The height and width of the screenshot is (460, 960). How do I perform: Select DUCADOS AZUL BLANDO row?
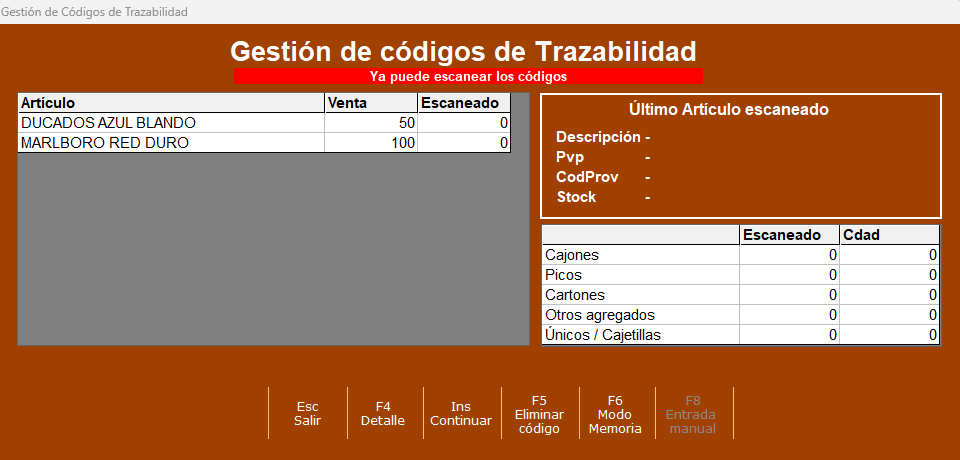pos(264,123)
